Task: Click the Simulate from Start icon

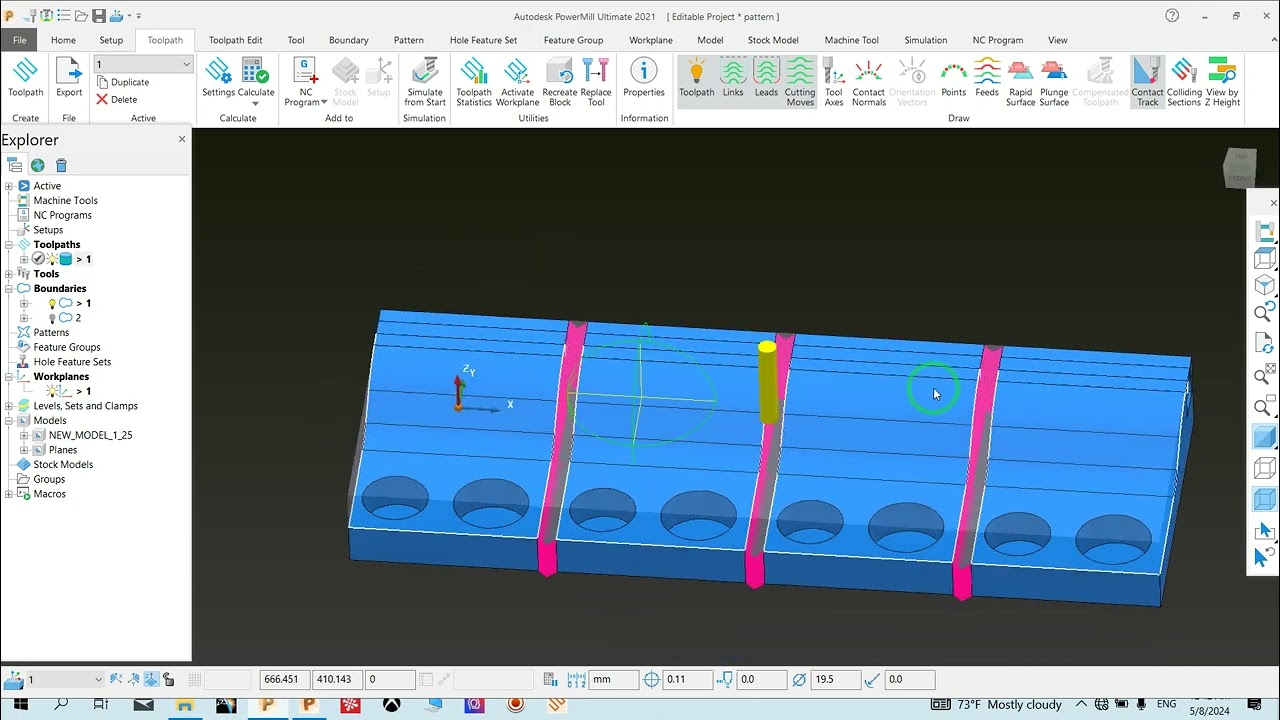Action: click(x=425, y=72)
